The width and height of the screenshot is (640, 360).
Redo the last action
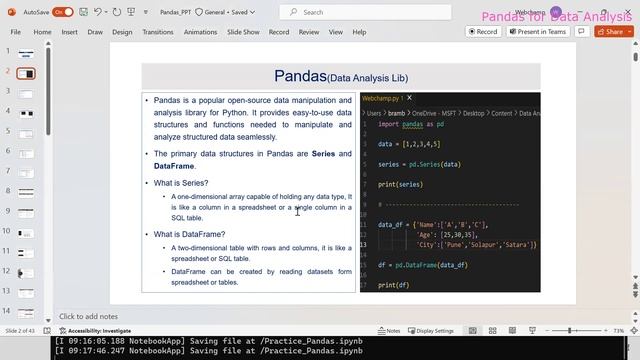117,12
